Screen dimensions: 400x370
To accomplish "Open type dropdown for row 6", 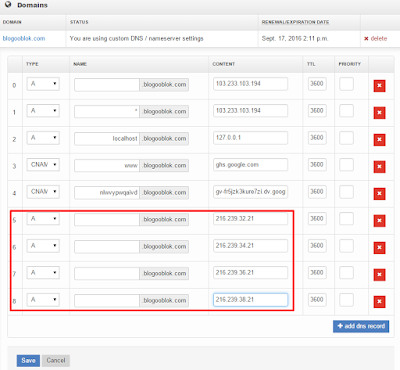I will (x=43, y=246).
